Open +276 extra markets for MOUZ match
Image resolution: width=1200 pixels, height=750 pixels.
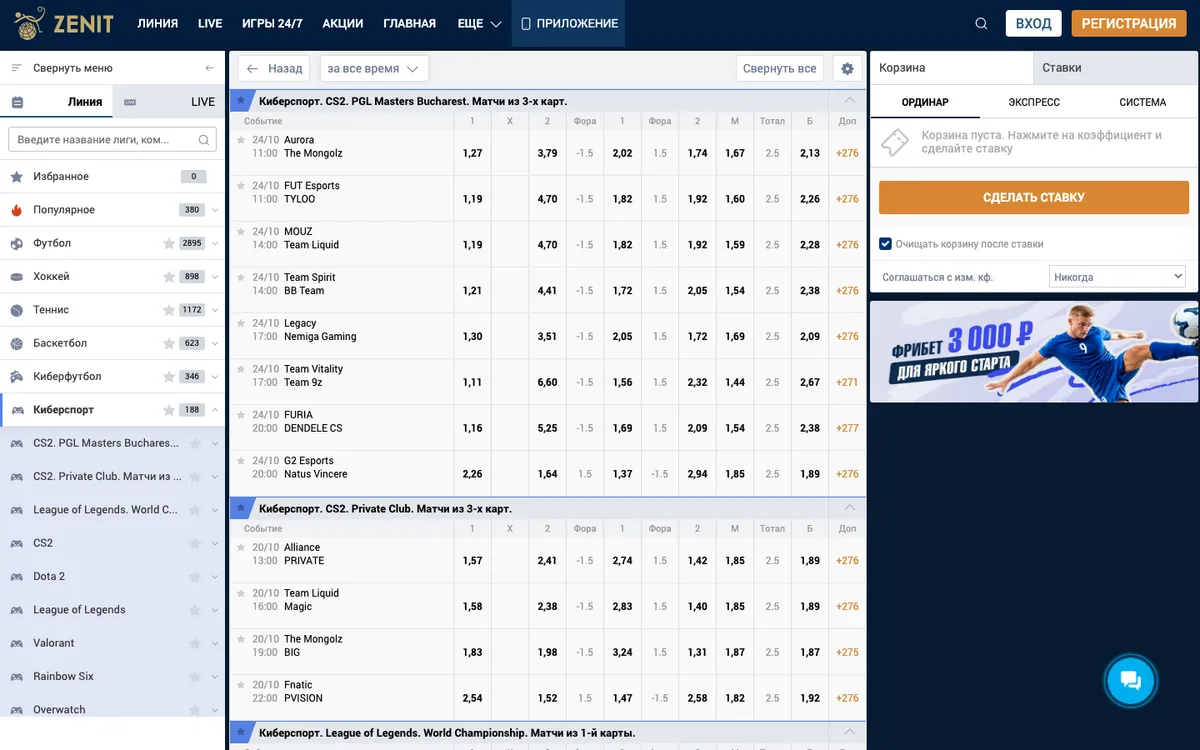(x=847, y=244)
